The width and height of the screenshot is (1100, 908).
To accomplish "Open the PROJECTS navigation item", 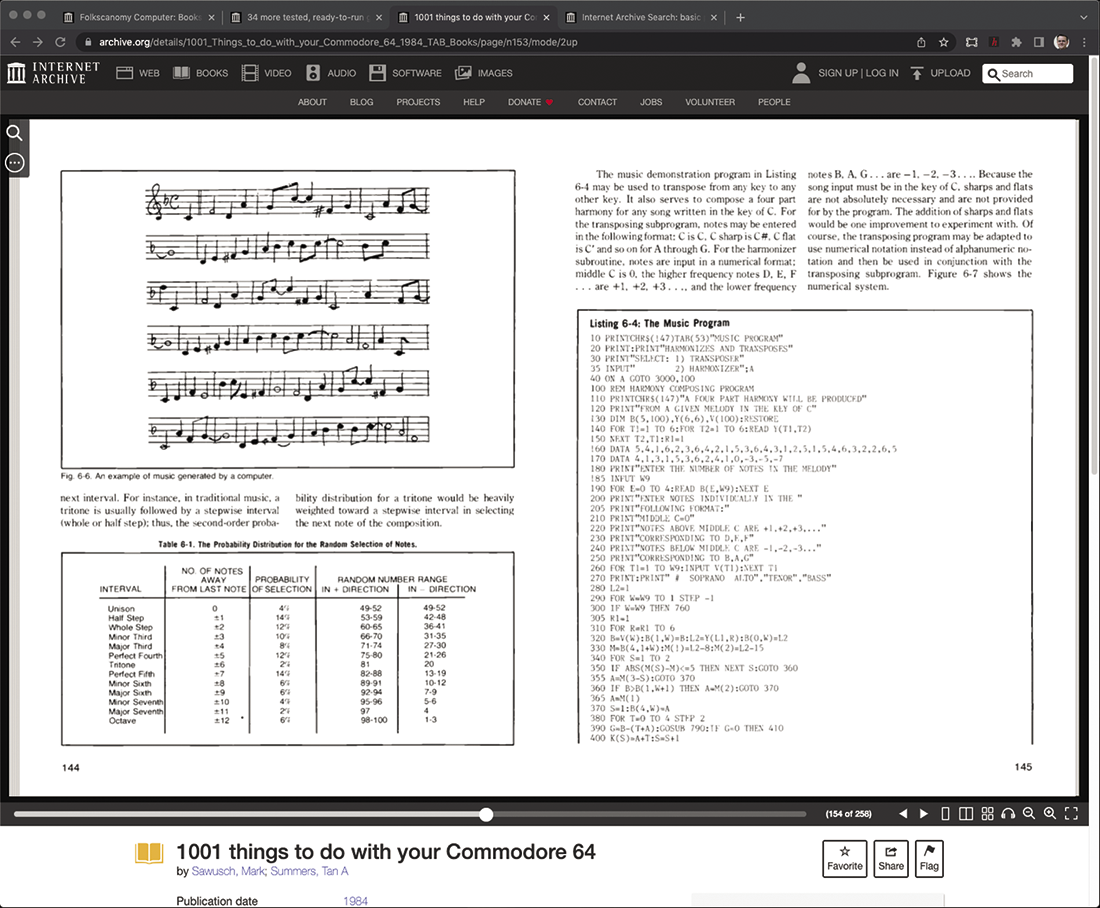I will tap(418, 102).
